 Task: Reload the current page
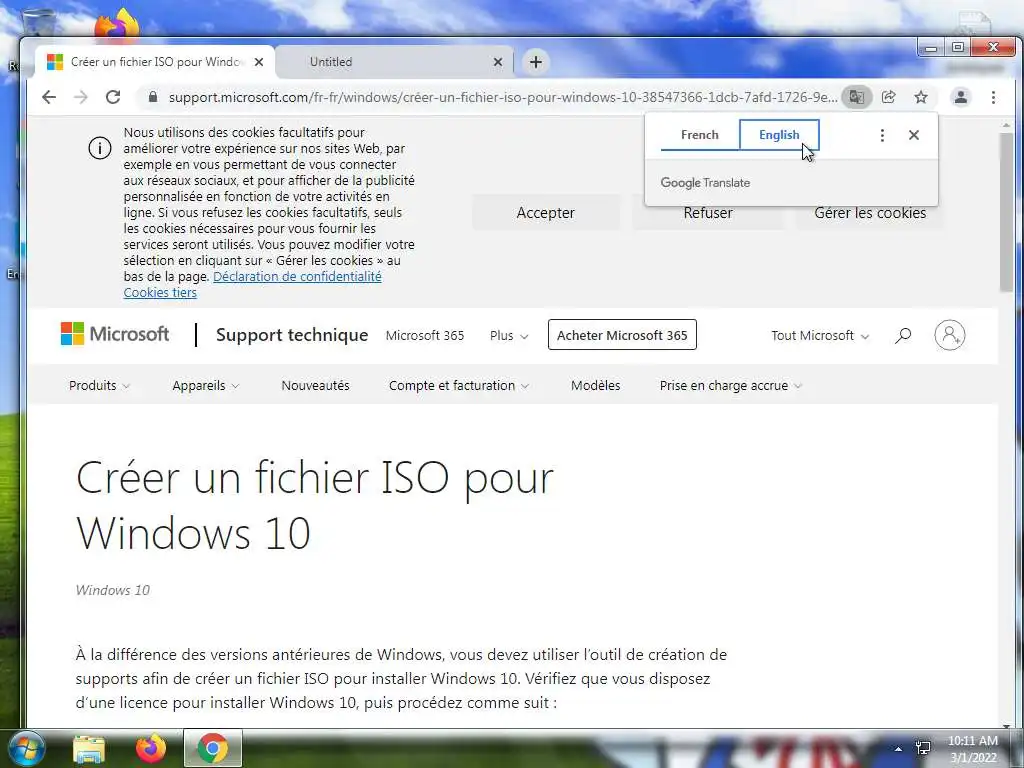(113, 97)
